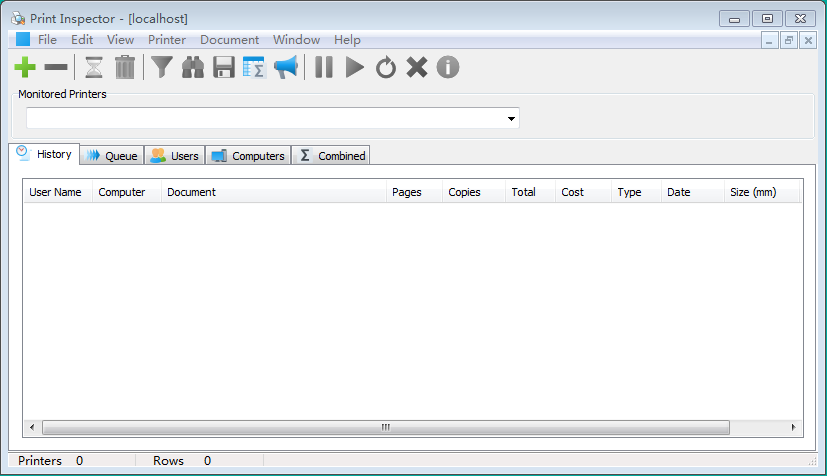Click the X cancel job icon
Viewport: 827px width, 476px height.
[417, 68]
